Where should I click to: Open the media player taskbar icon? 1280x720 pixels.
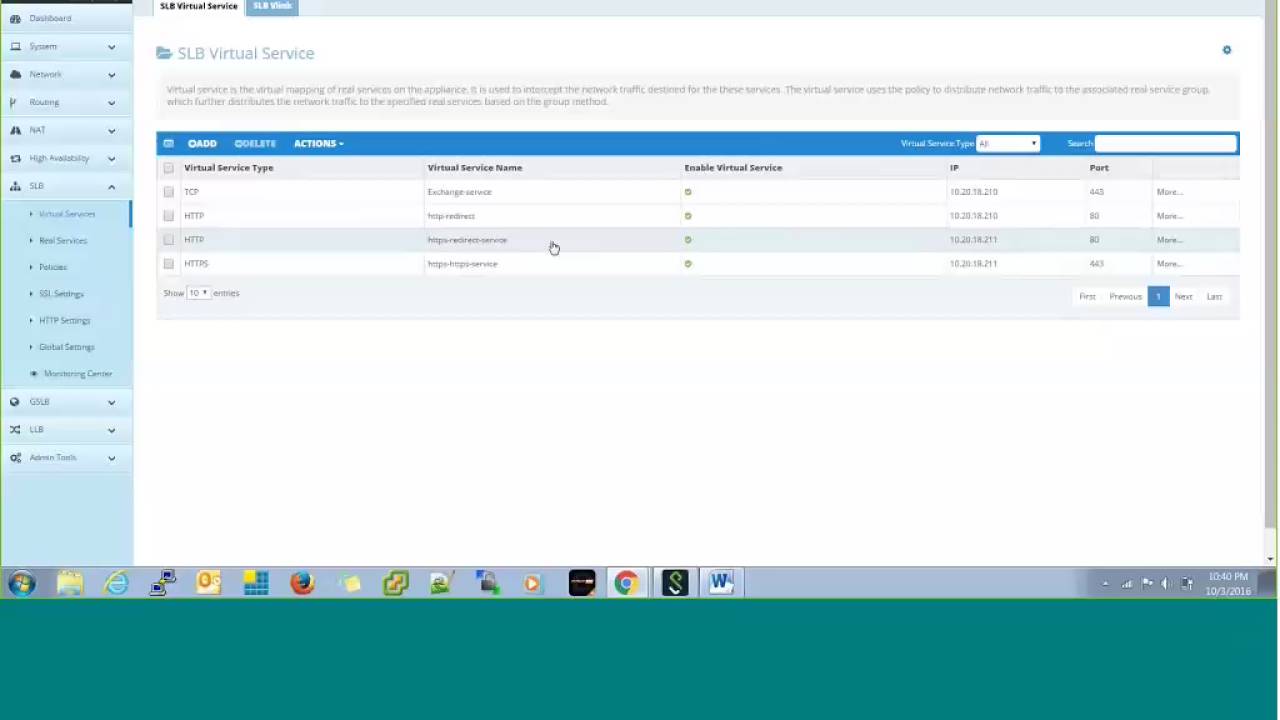pyautogui.click(x=533, y=582)
